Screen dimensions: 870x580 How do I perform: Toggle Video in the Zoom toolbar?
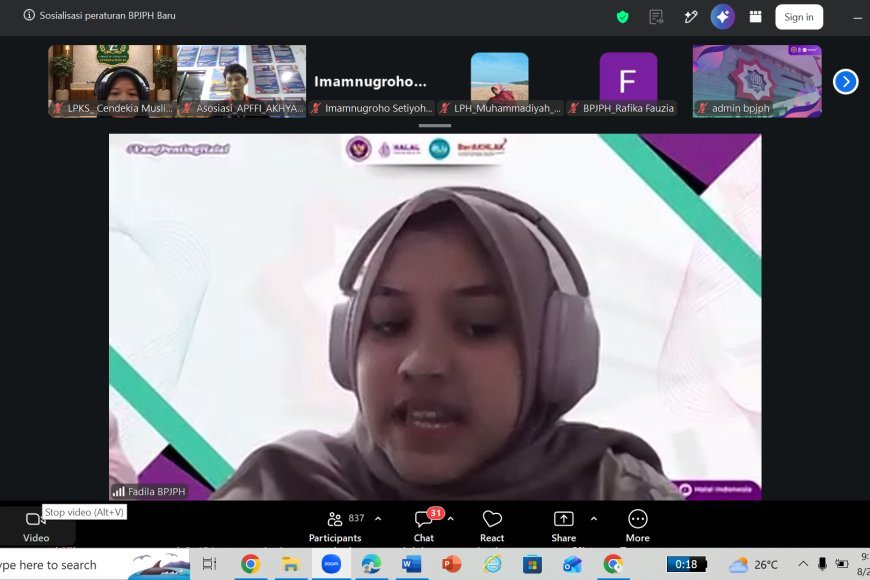[x=36, y=527]
